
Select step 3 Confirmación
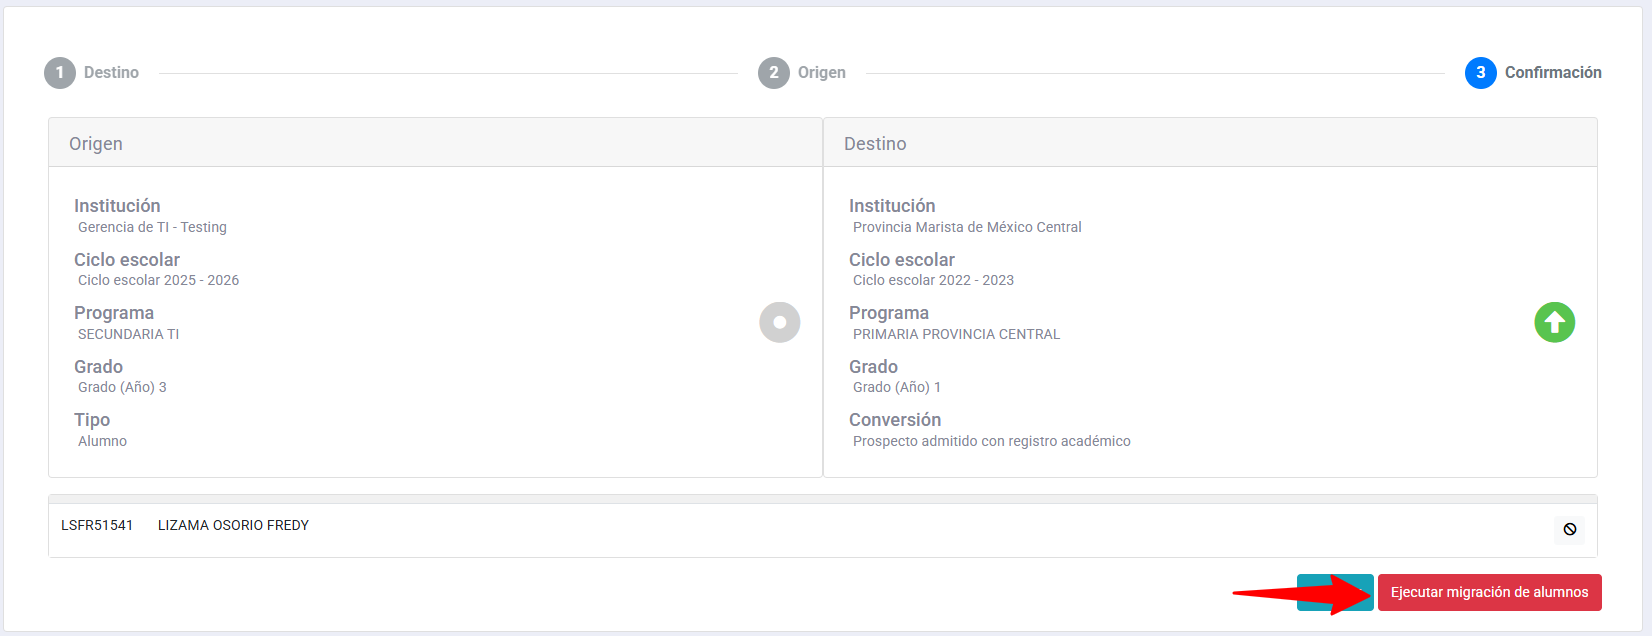click(x=1533, y=73)
